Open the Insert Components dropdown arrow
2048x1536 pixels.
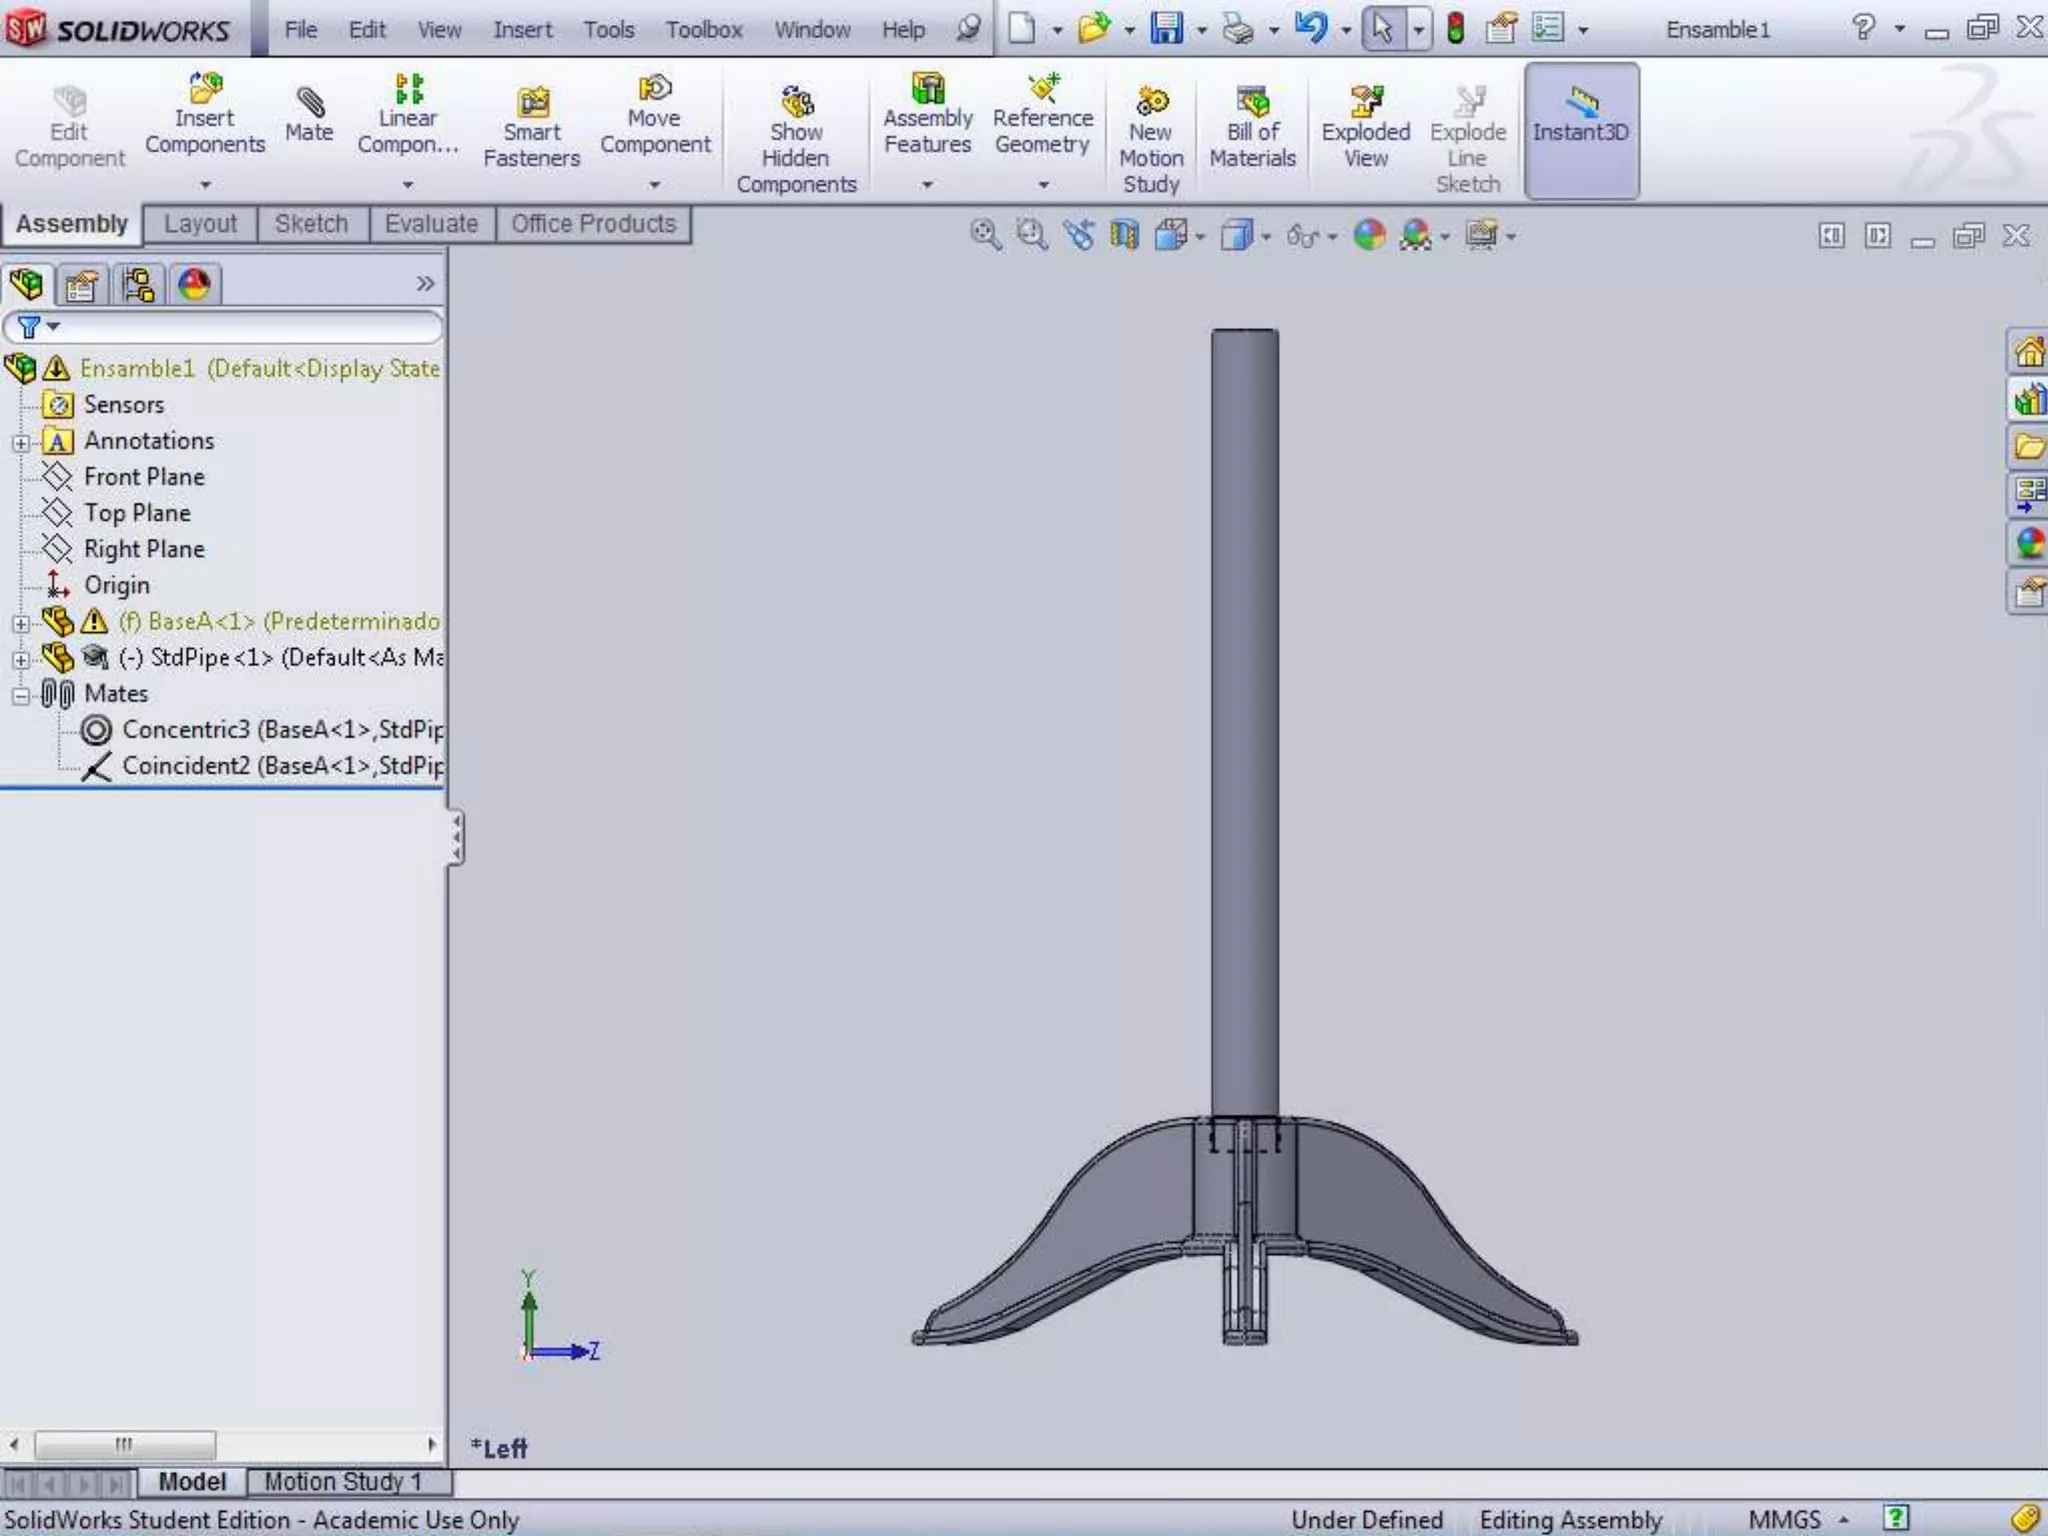(x=205, y=185)
